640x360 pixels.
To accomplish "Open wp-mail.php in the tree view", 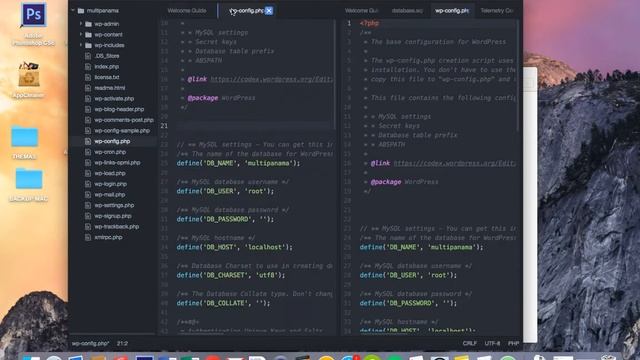I will pyautogui.click(x=109, y=195).
